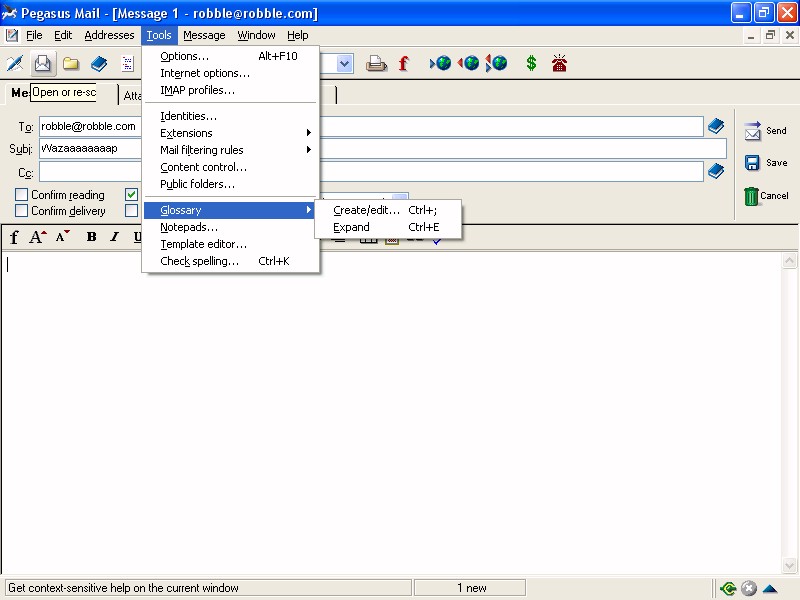Choose Internet options… menu entry
This screenshot has width=800, height=600.
231,73
